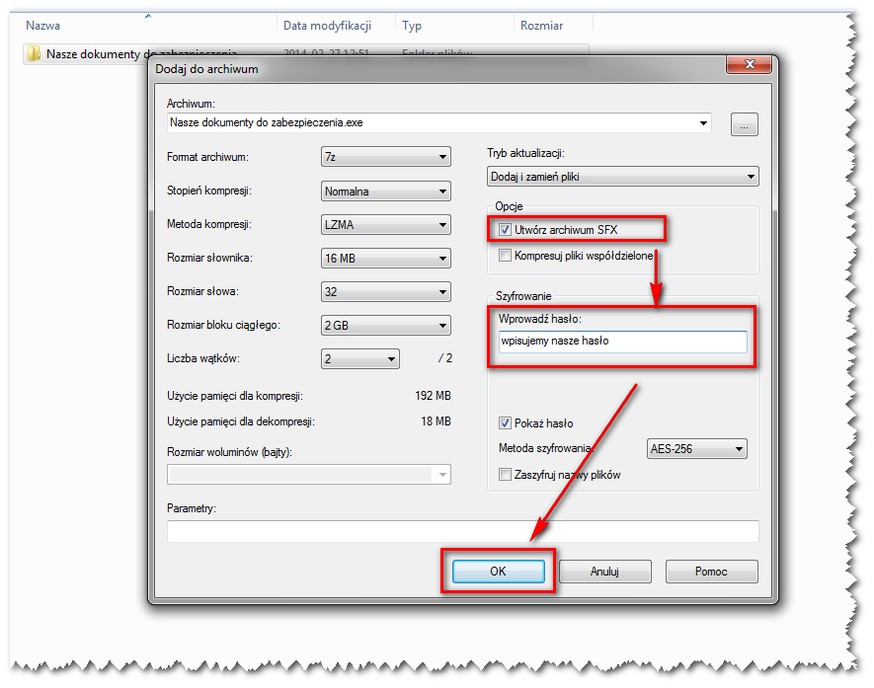Click the Pomoc button

tap(711, 572)
